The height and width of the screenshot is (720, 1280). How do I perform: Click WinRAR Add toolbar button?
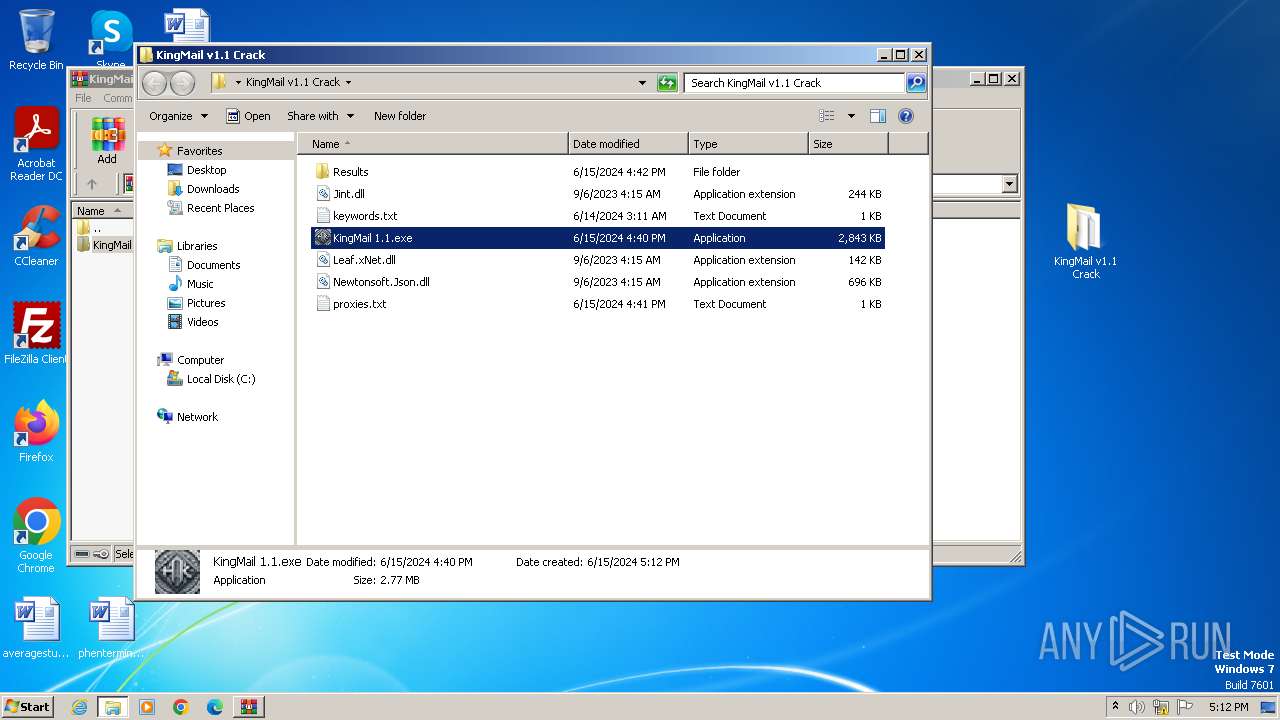tap(107, 140)
